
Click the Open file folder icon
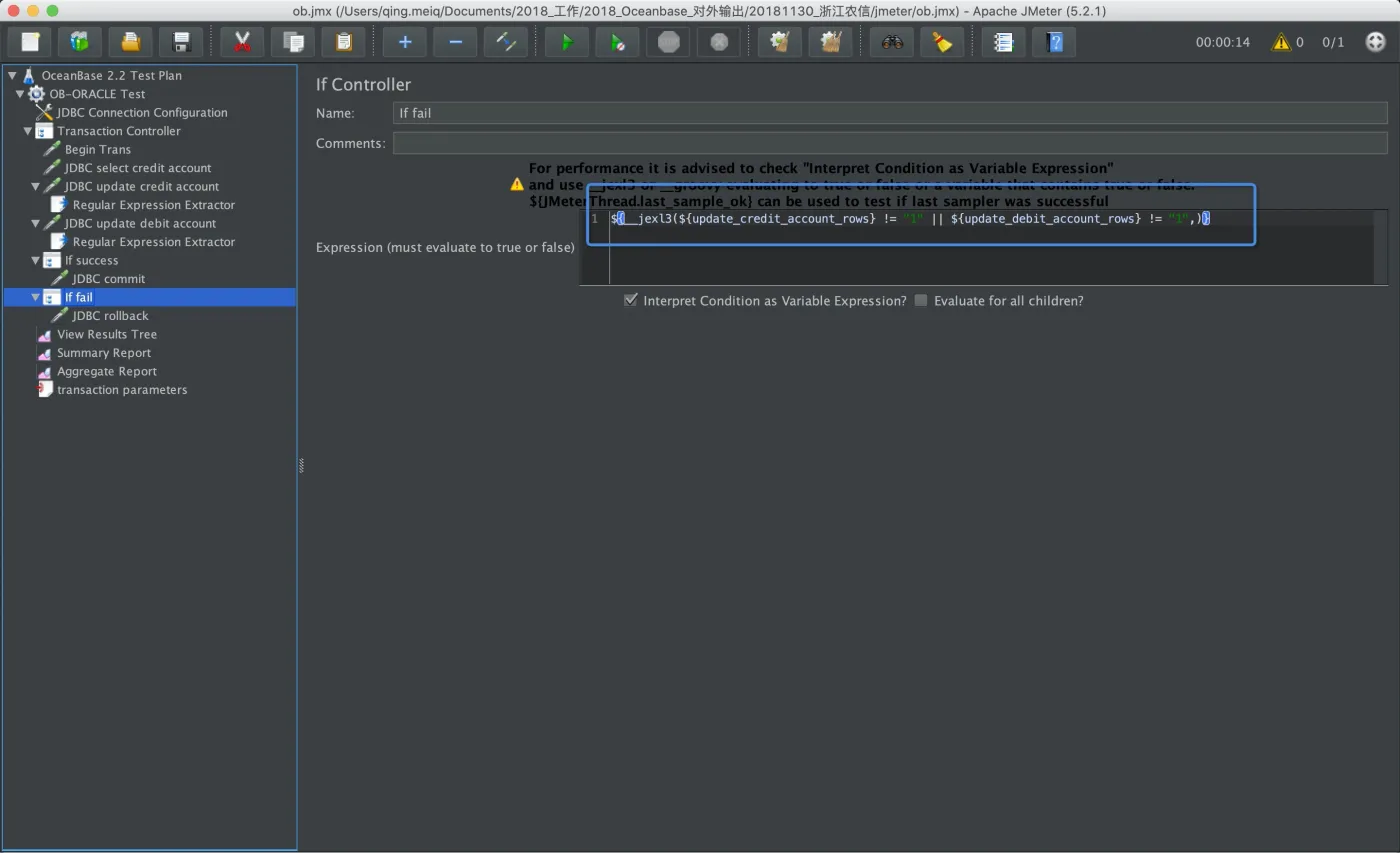pos(130,42)
